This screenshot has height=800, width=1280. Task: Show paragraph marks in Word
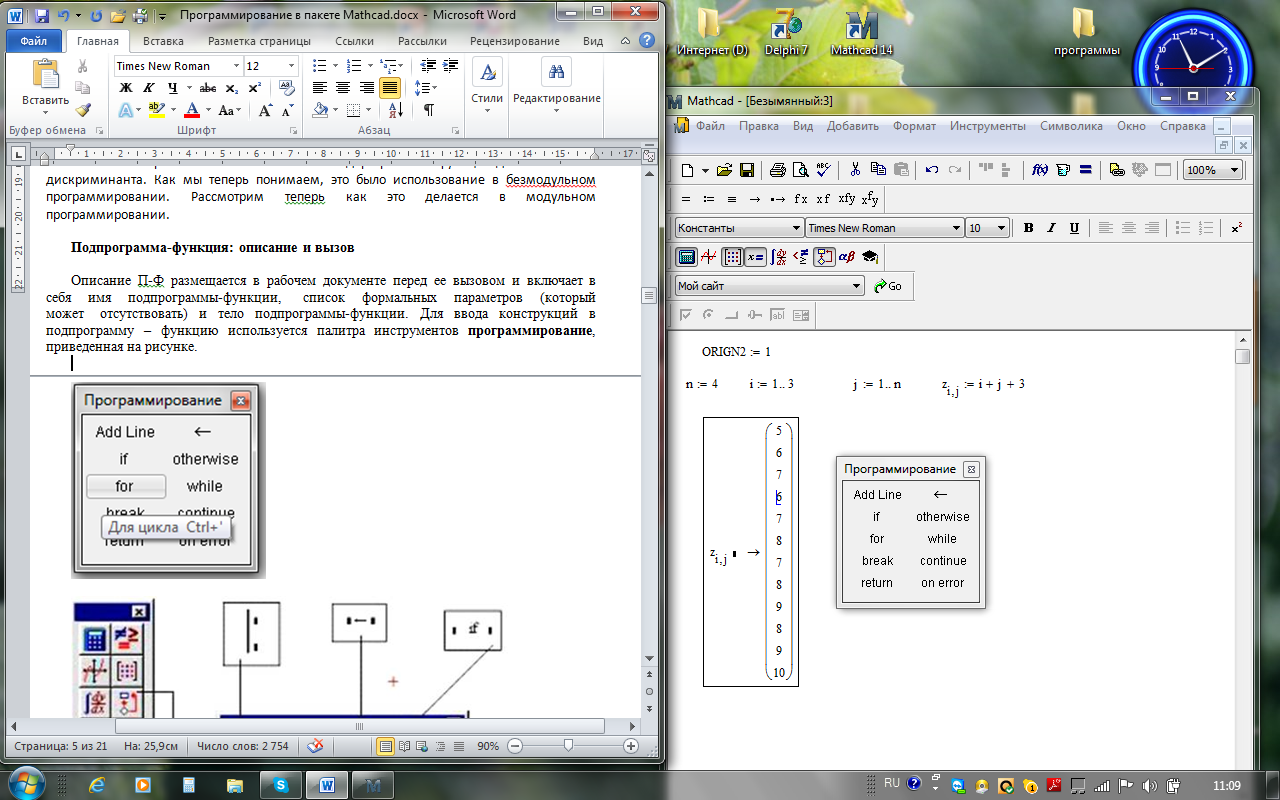(x=428, y=110)
